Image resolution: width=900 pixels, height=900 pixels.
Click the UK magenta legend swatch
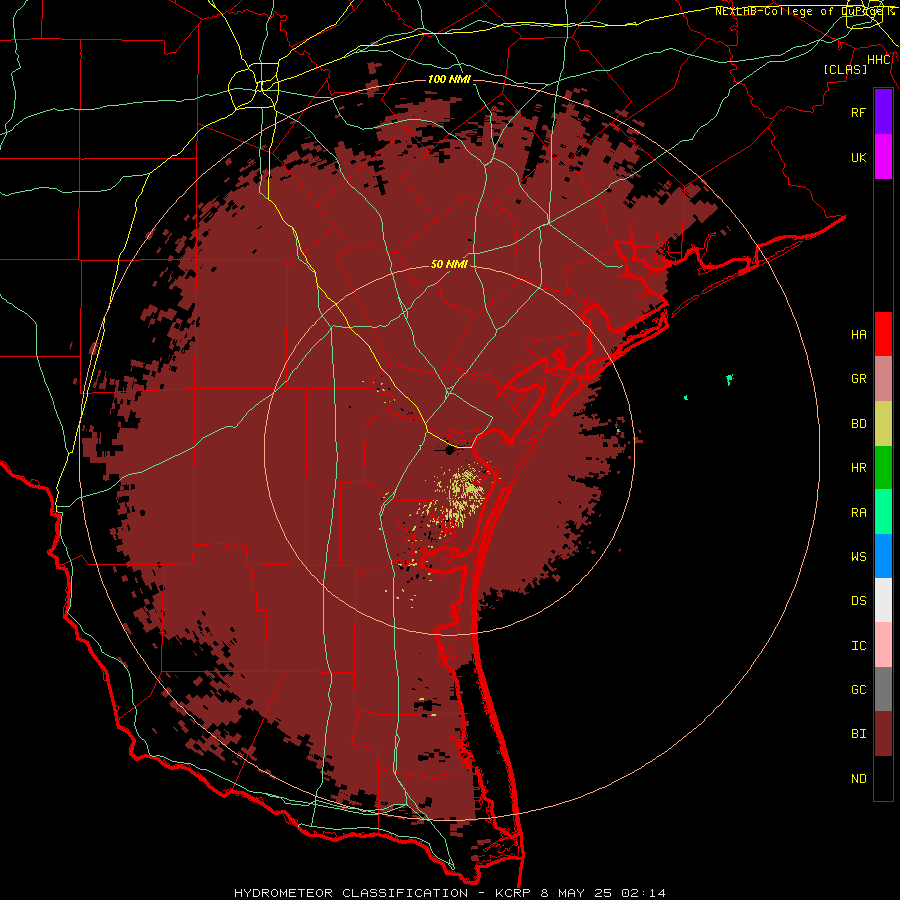pos(883,157)
